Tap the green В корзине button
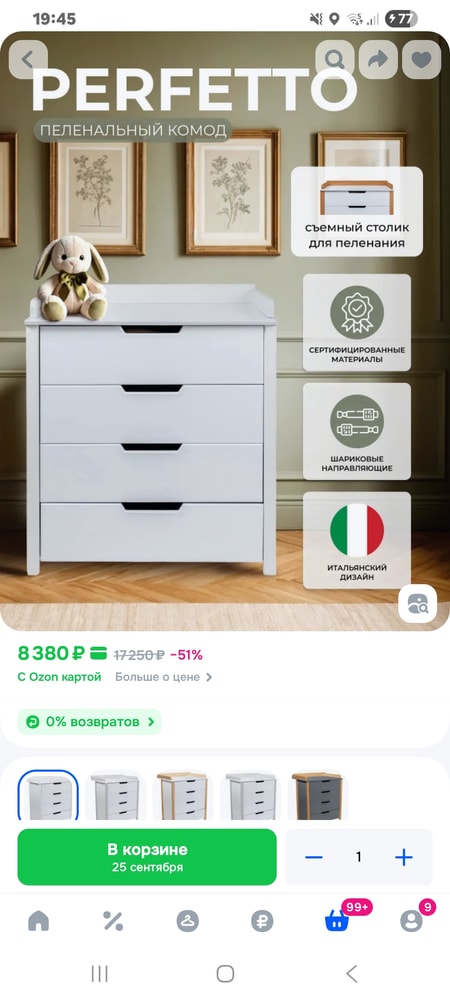This screenshot has width=450, height=1000. [147, 857]
